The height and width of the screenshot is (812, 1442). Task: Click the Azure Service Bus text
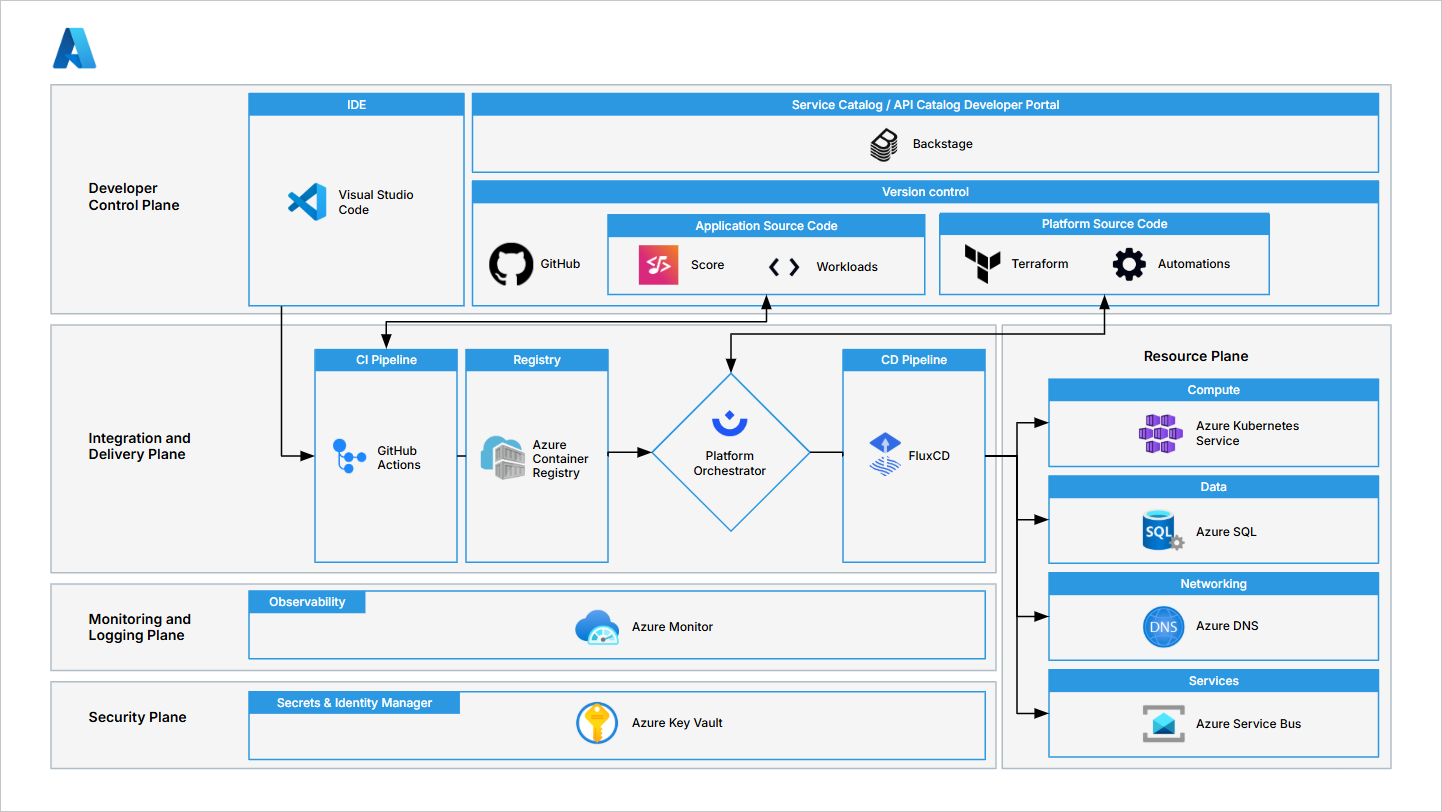pyautogui.click(x=1249, y=724)
